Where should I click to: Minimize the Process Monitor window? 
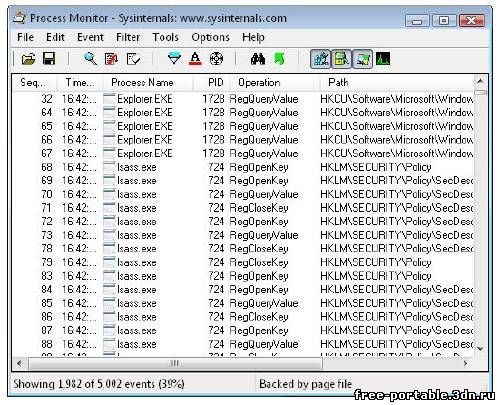click(x=418, y=21)
